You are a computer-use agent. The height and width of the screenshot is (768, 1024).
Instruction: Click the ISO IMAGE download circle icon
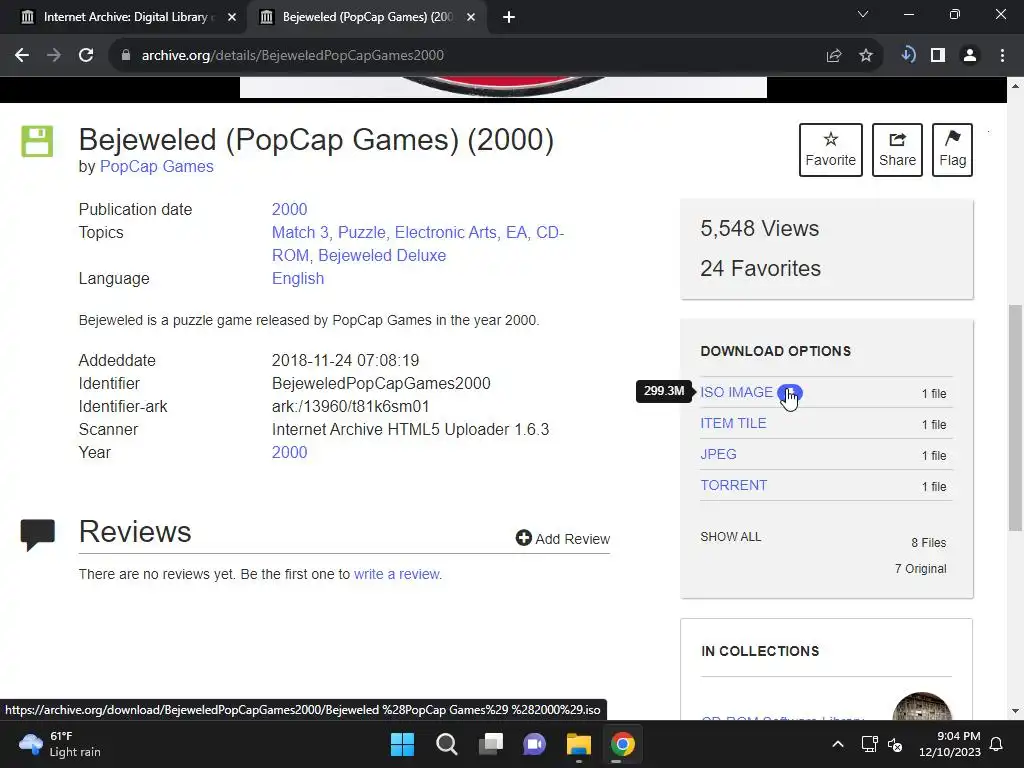790,393
